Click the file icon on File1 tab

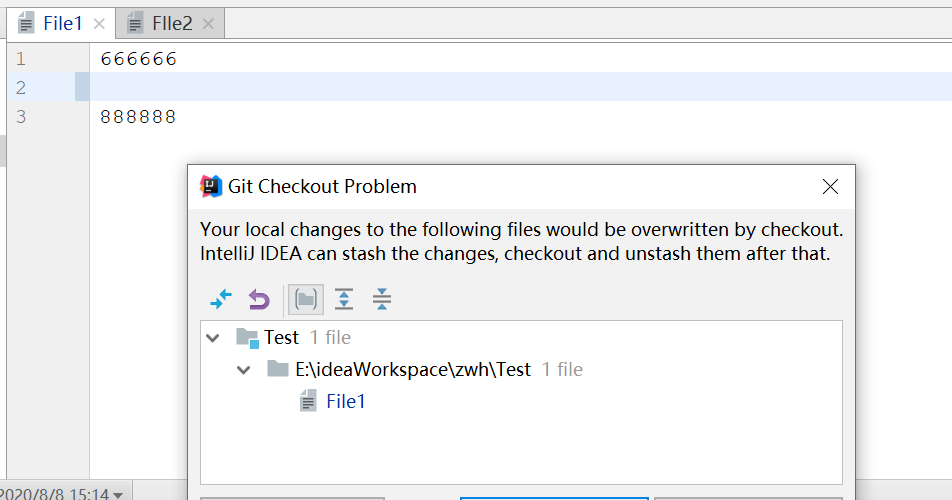26,24
